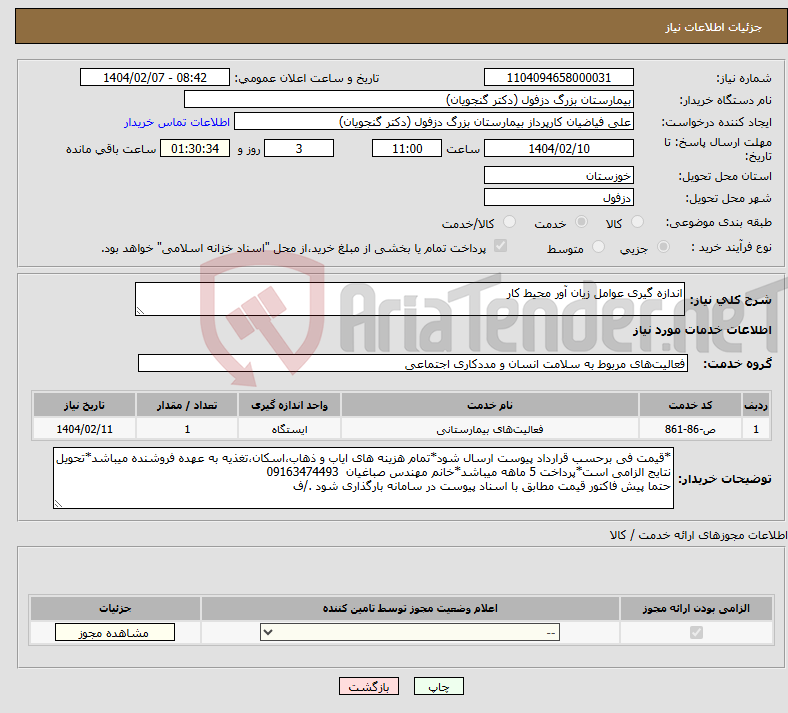Image resolution: width=788 pixels, height=713 pixels.
Task: Open the license status dropdown
Action: click(410, 632)
